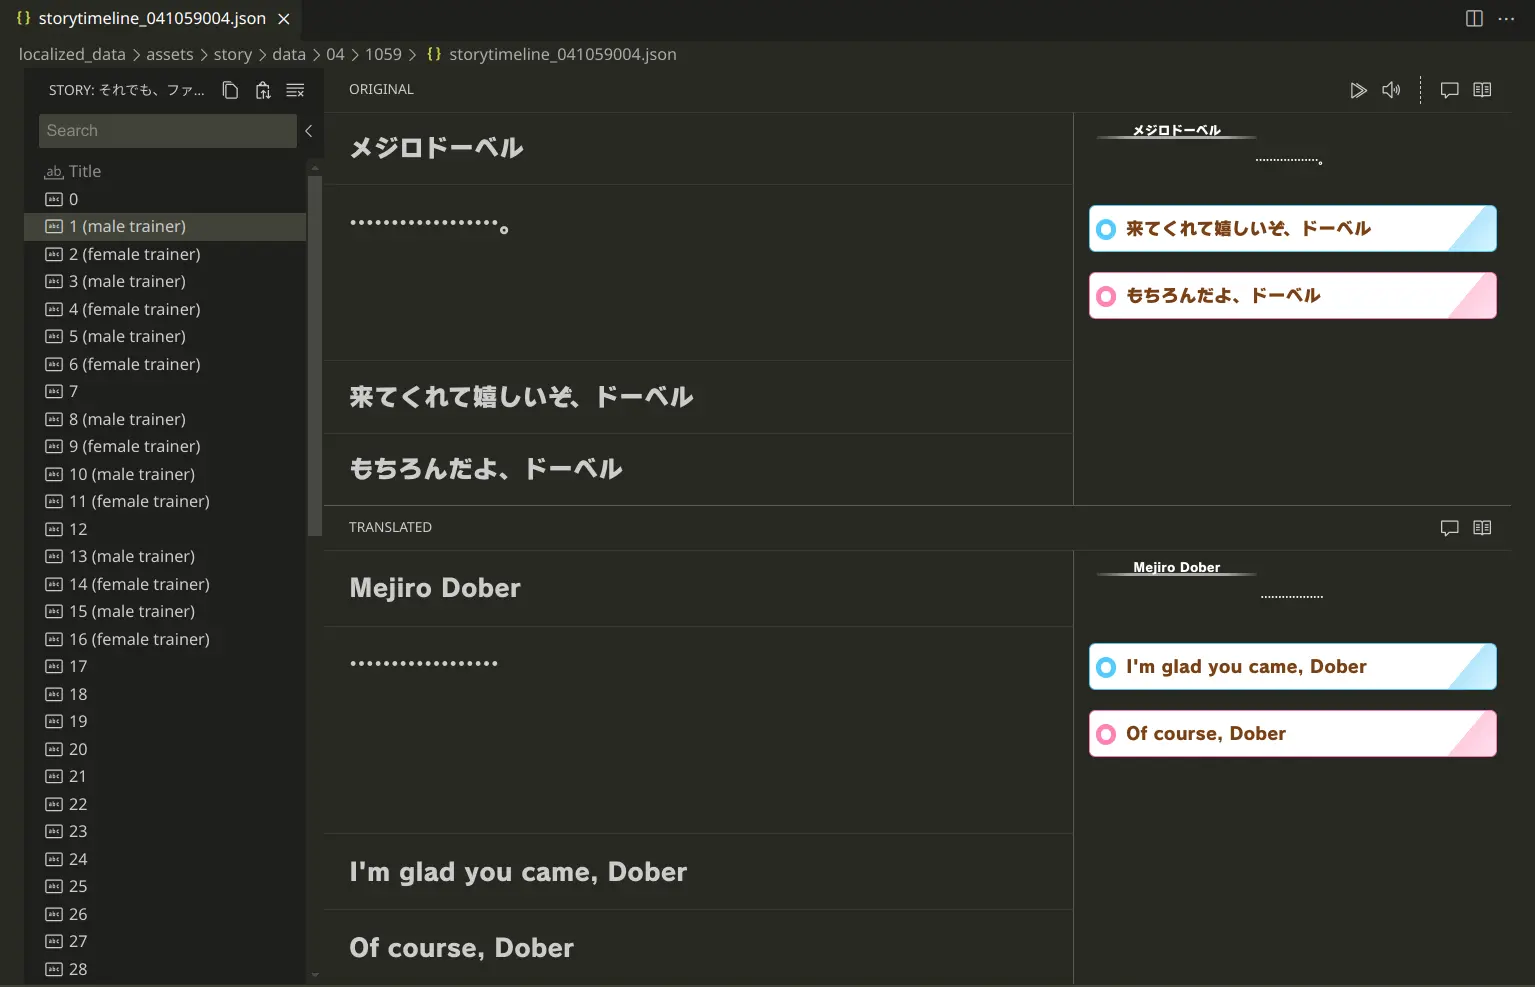Toggle the split editor layout icon top right
The height and width of the screenshot is (987, 1535).
coord(1473,18)
